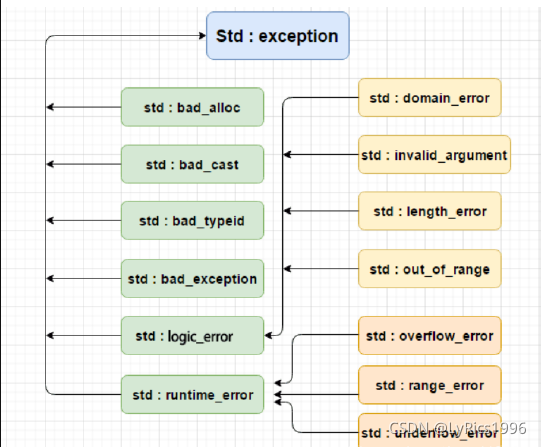The height and width of the screenshot is (447, 542).
Task: Select the "std : bad_cast" node
Action: pos(193,164)
